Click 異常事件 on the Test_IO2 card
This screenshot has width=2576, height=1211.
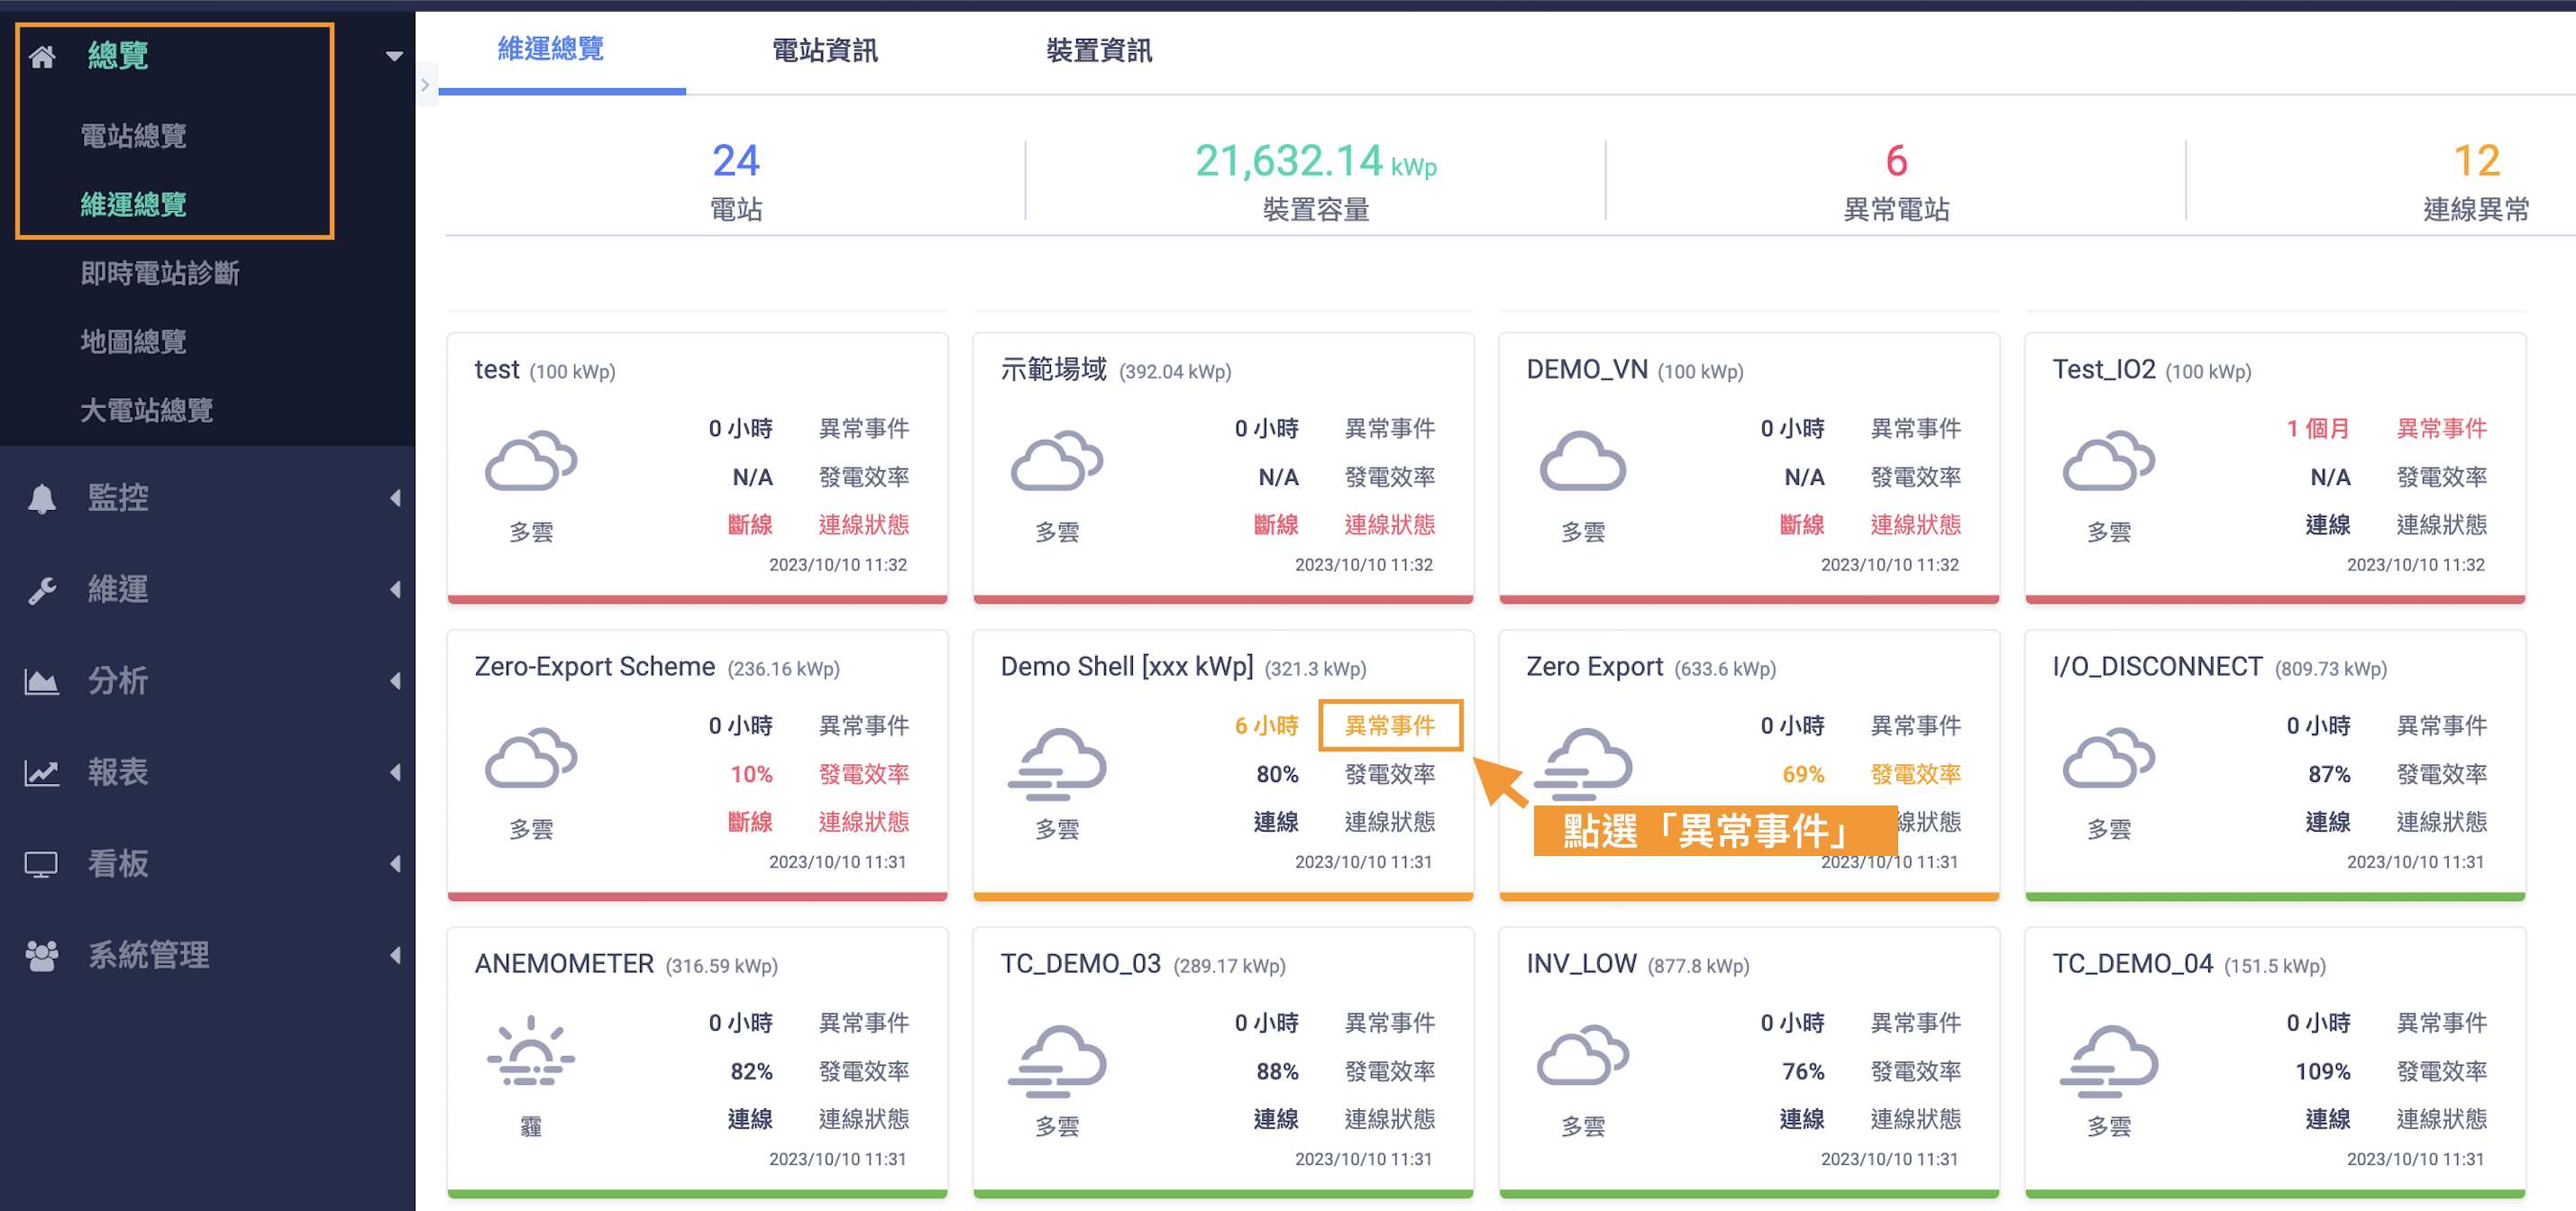(2442, 429)
